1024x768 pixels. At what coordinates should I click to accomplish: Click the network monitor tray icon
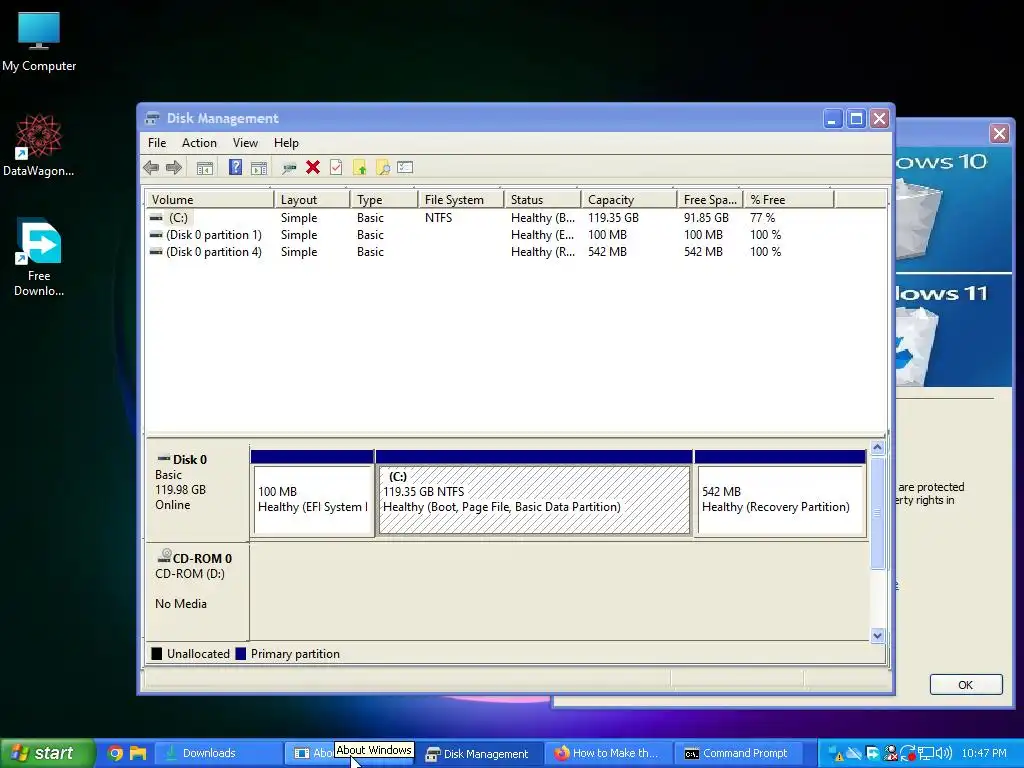tap(925, 753)
